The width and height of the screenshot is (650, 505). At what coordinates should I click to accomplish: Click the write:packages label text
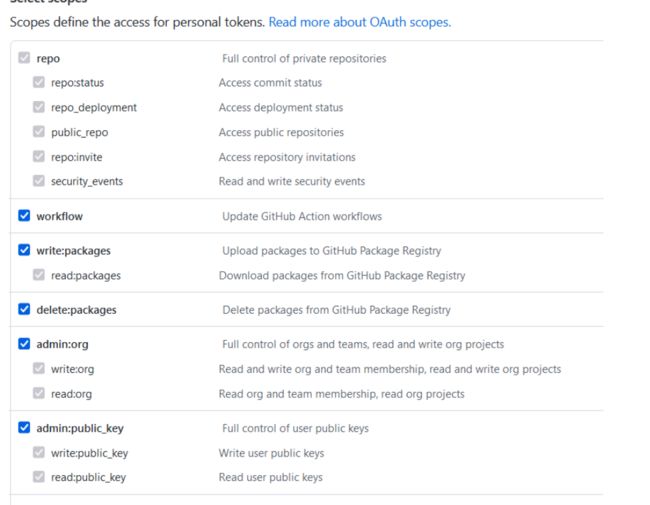point(73,251)
